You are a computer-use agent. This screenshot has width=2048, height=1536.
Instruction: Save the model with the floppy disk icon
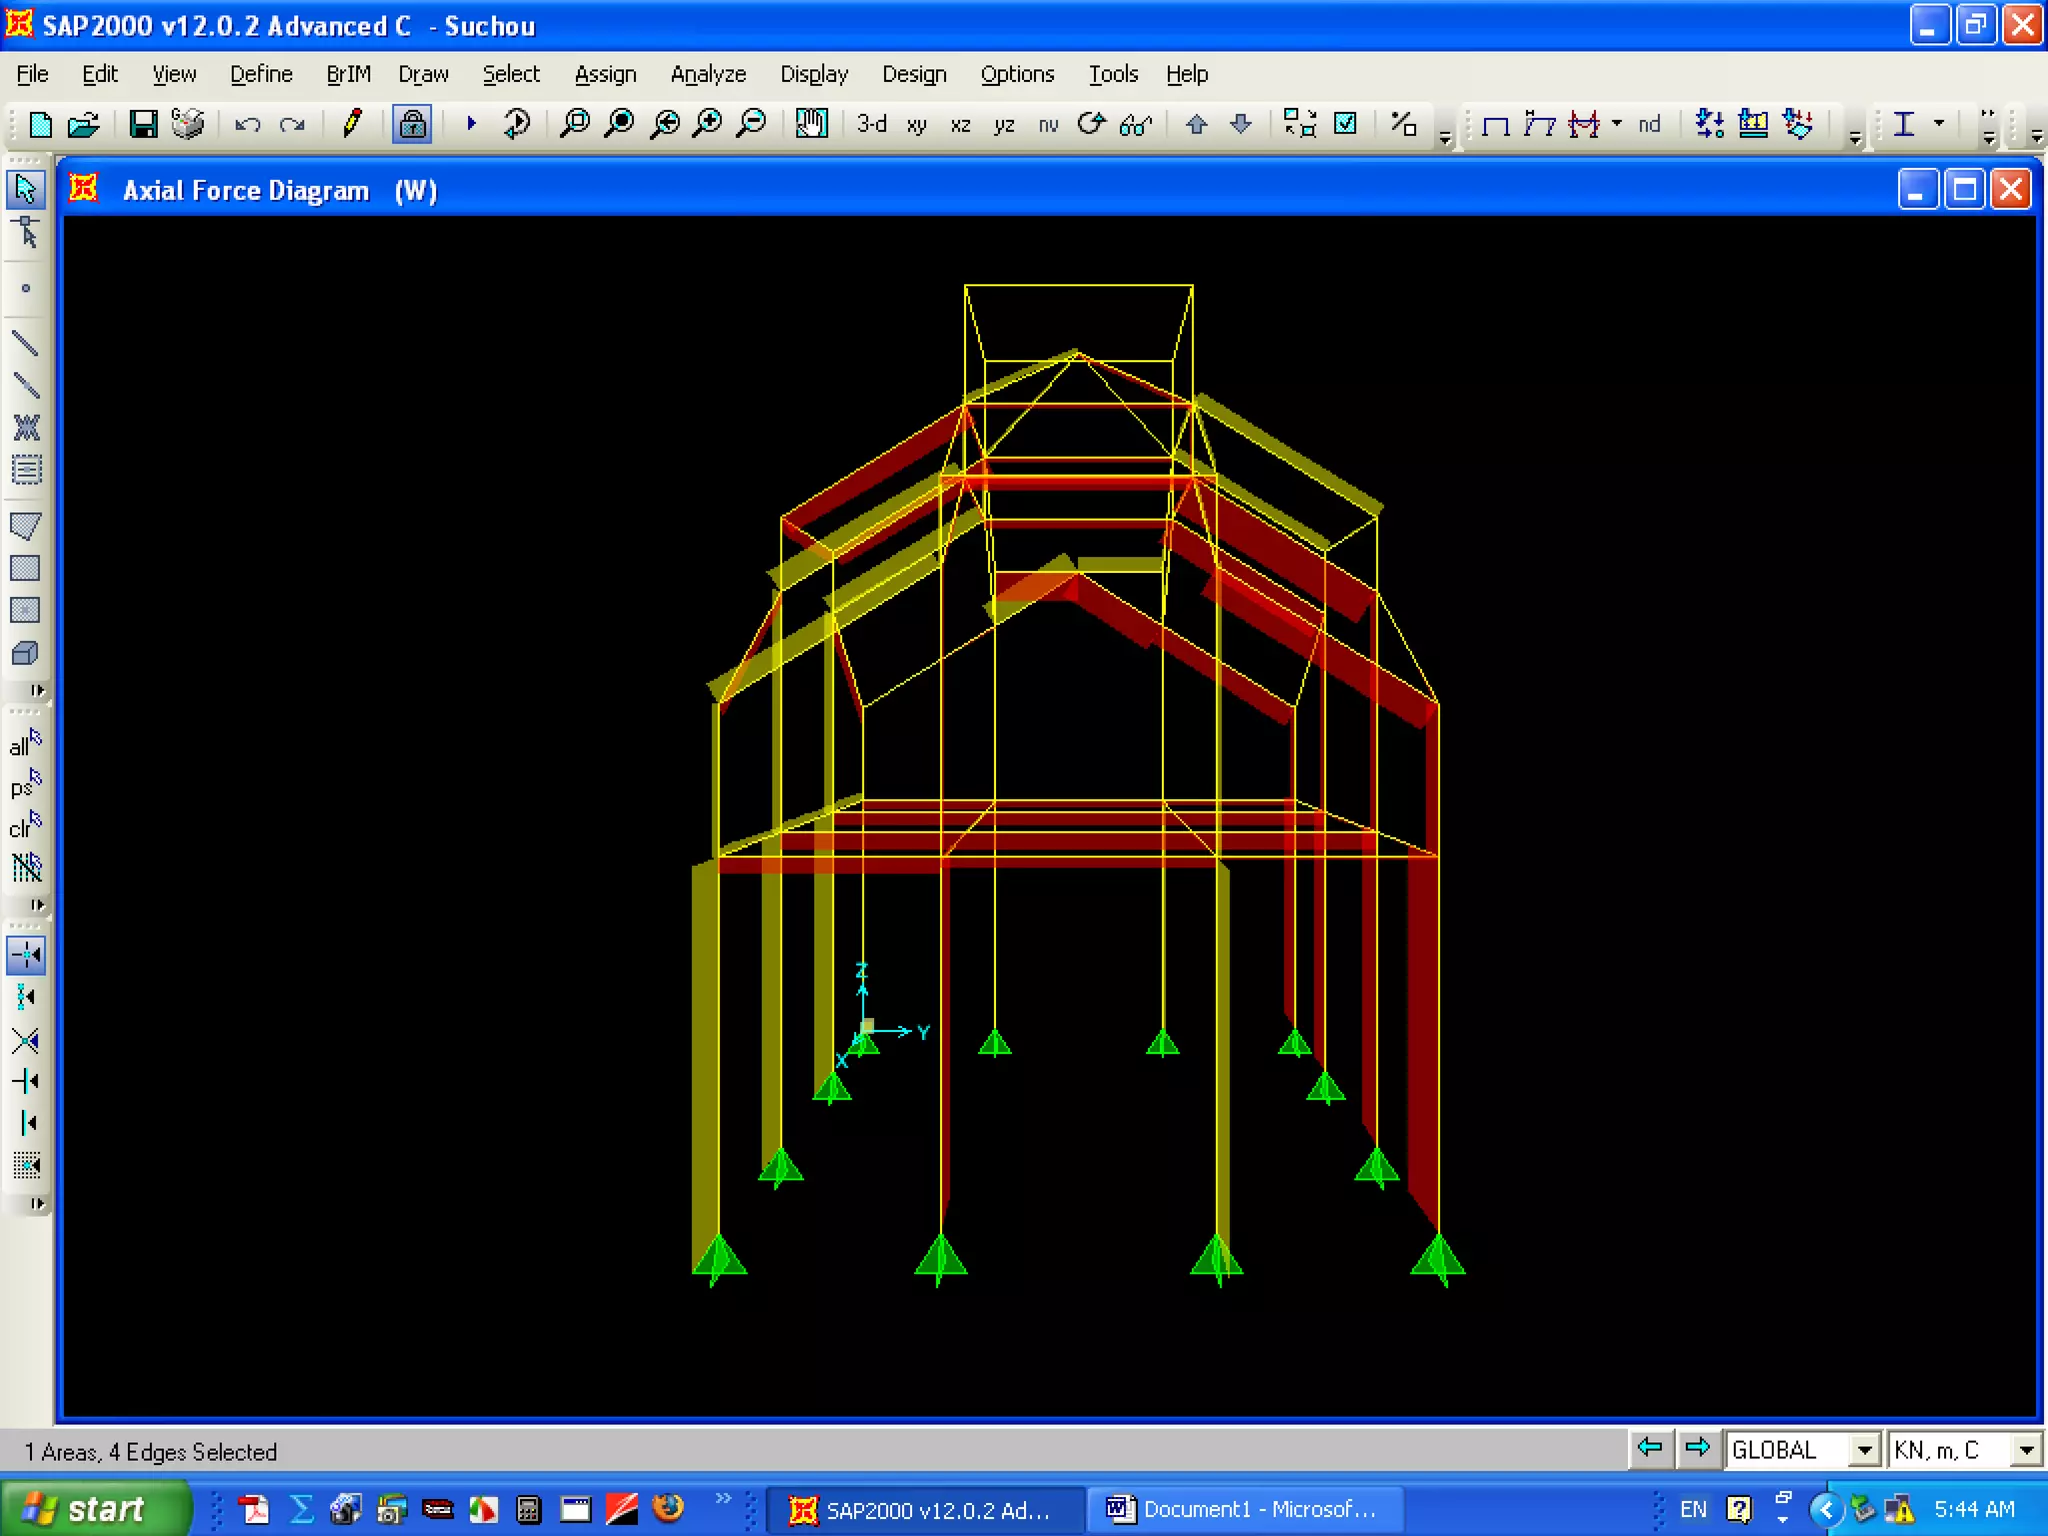click(x=143, y=124)
